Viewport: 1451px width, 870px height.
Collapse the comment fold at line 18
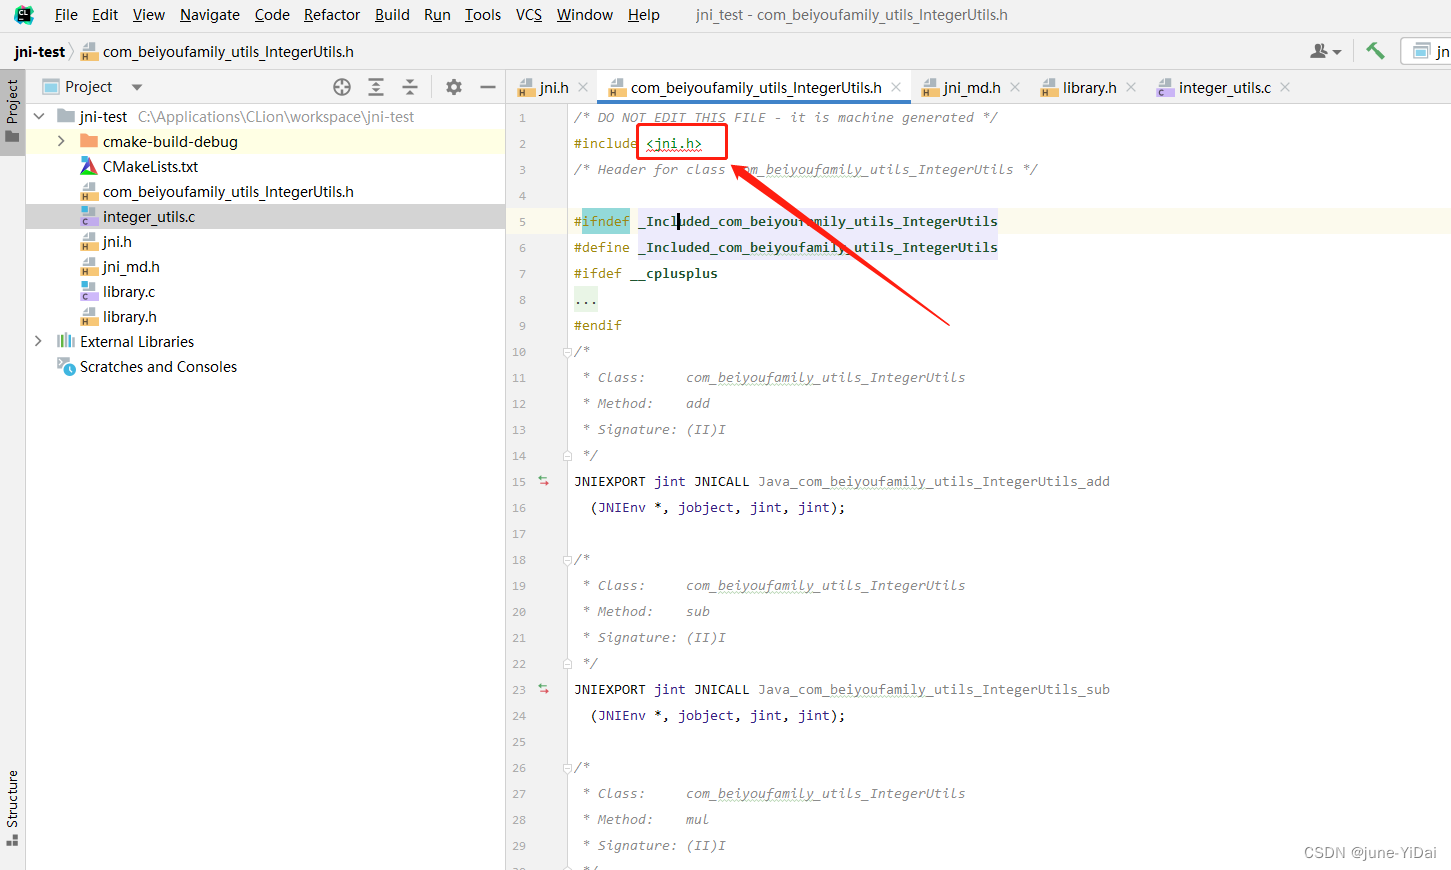tap(567, 560)
